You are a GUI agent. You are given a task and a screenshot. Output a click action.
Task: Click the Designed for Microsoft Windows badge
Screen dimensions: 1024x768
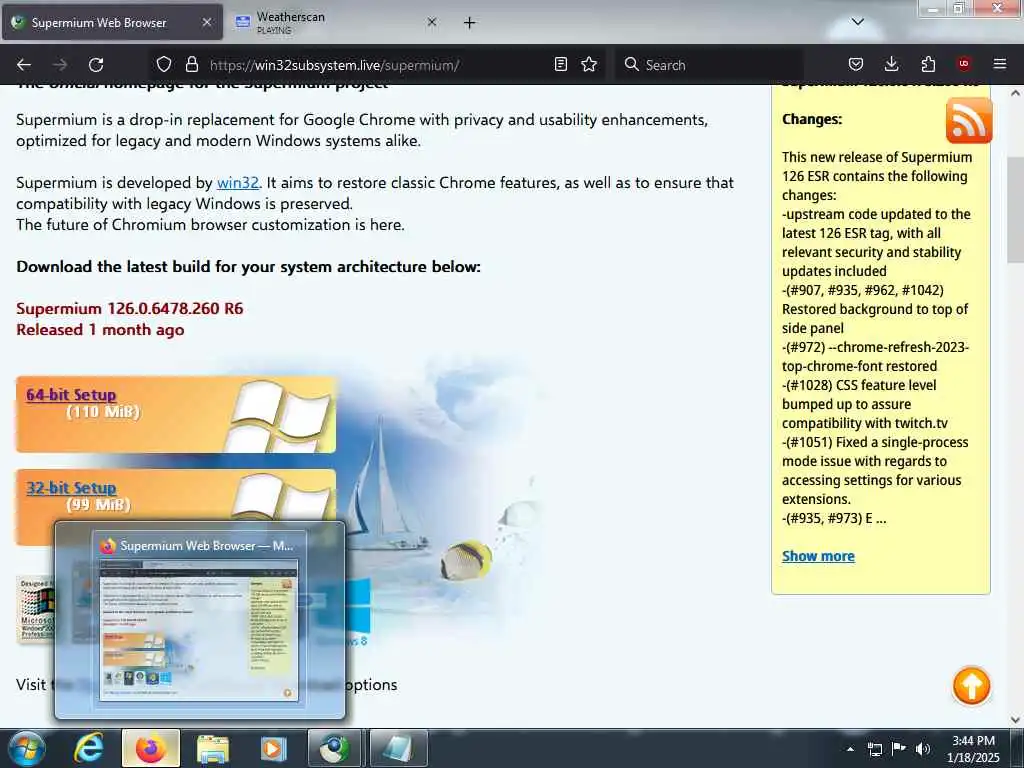35,609
